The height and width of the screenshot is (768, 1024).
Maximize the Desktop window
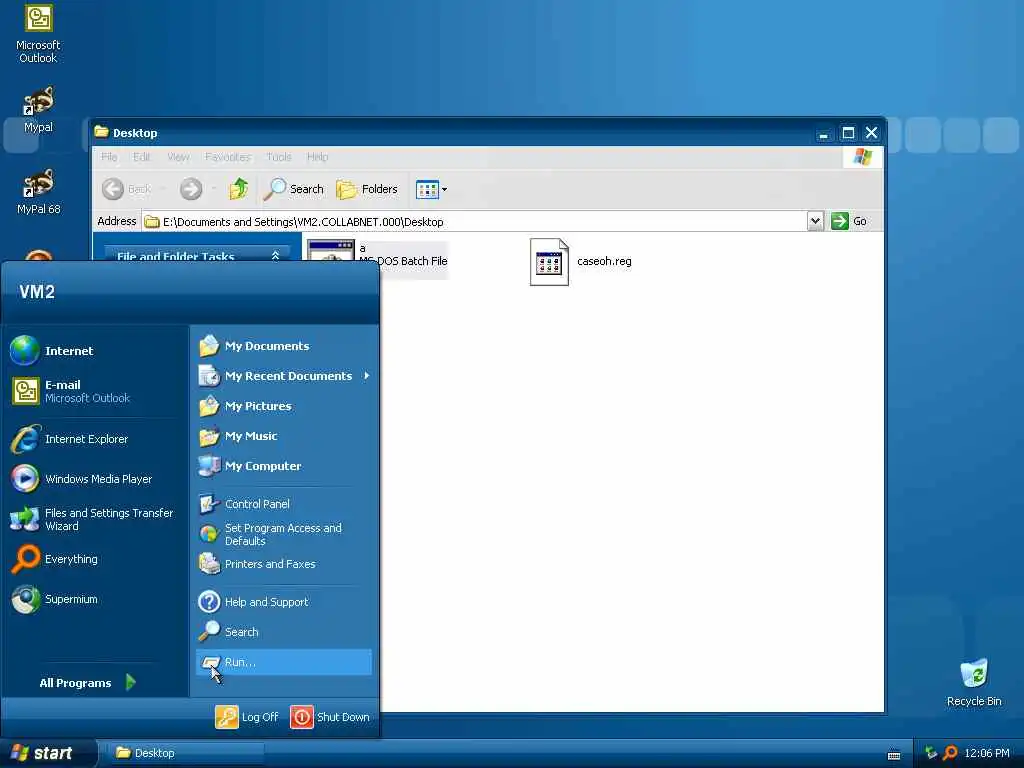[848, 133]
